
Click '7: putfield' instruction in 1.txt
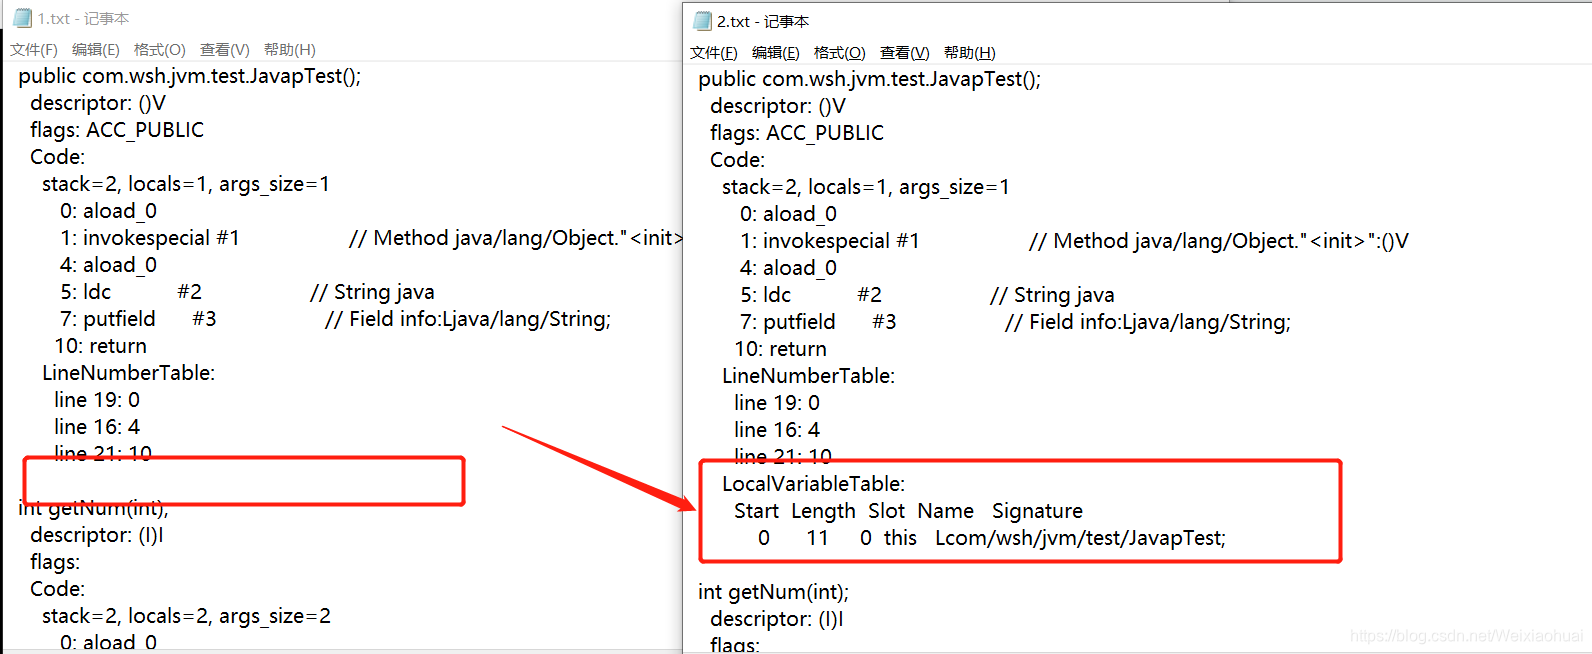point(108,319)
